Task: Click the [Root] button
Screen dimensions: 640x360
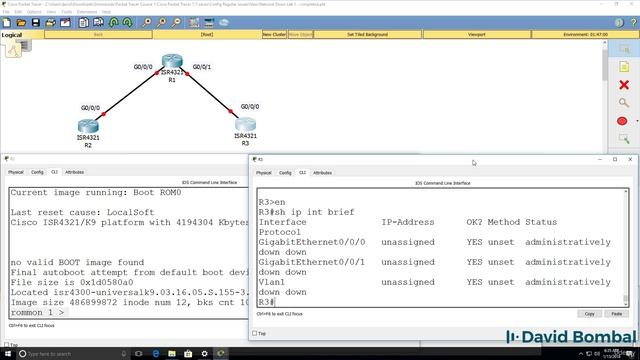Action: 207,35
